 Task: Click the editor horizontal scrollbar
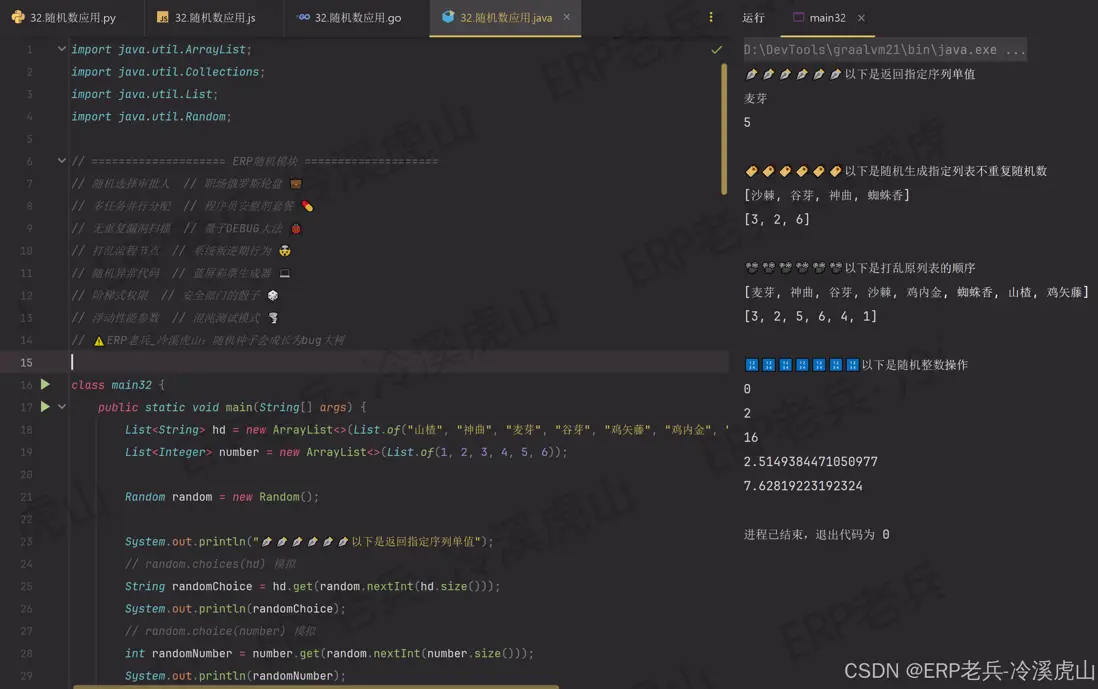pos(316,686)
